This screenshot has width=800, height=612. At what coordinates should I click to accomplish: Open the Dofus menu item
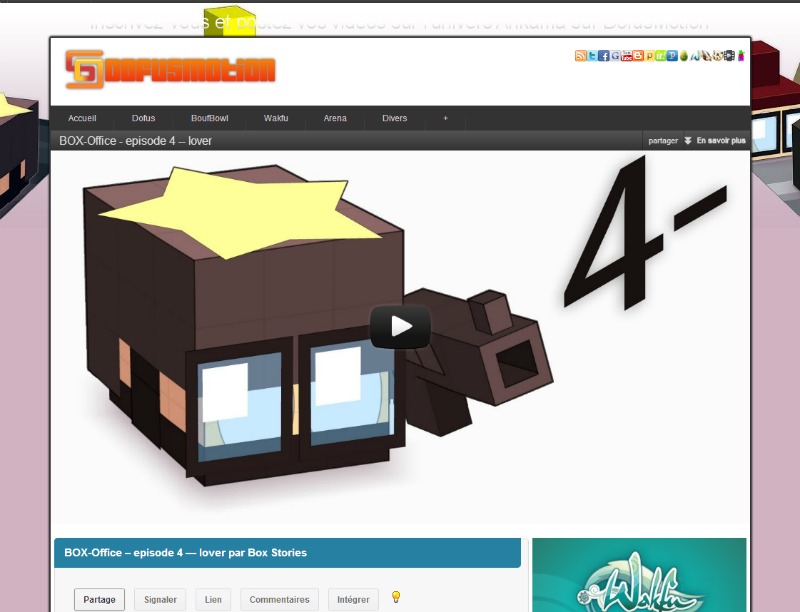(x=143, y=118)
